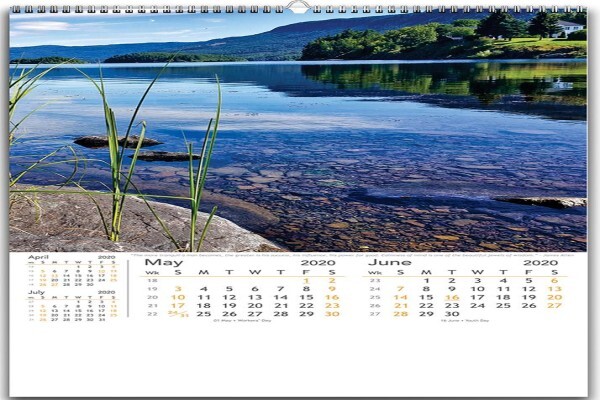Click week number 22 in May

[x=152, y=314]
